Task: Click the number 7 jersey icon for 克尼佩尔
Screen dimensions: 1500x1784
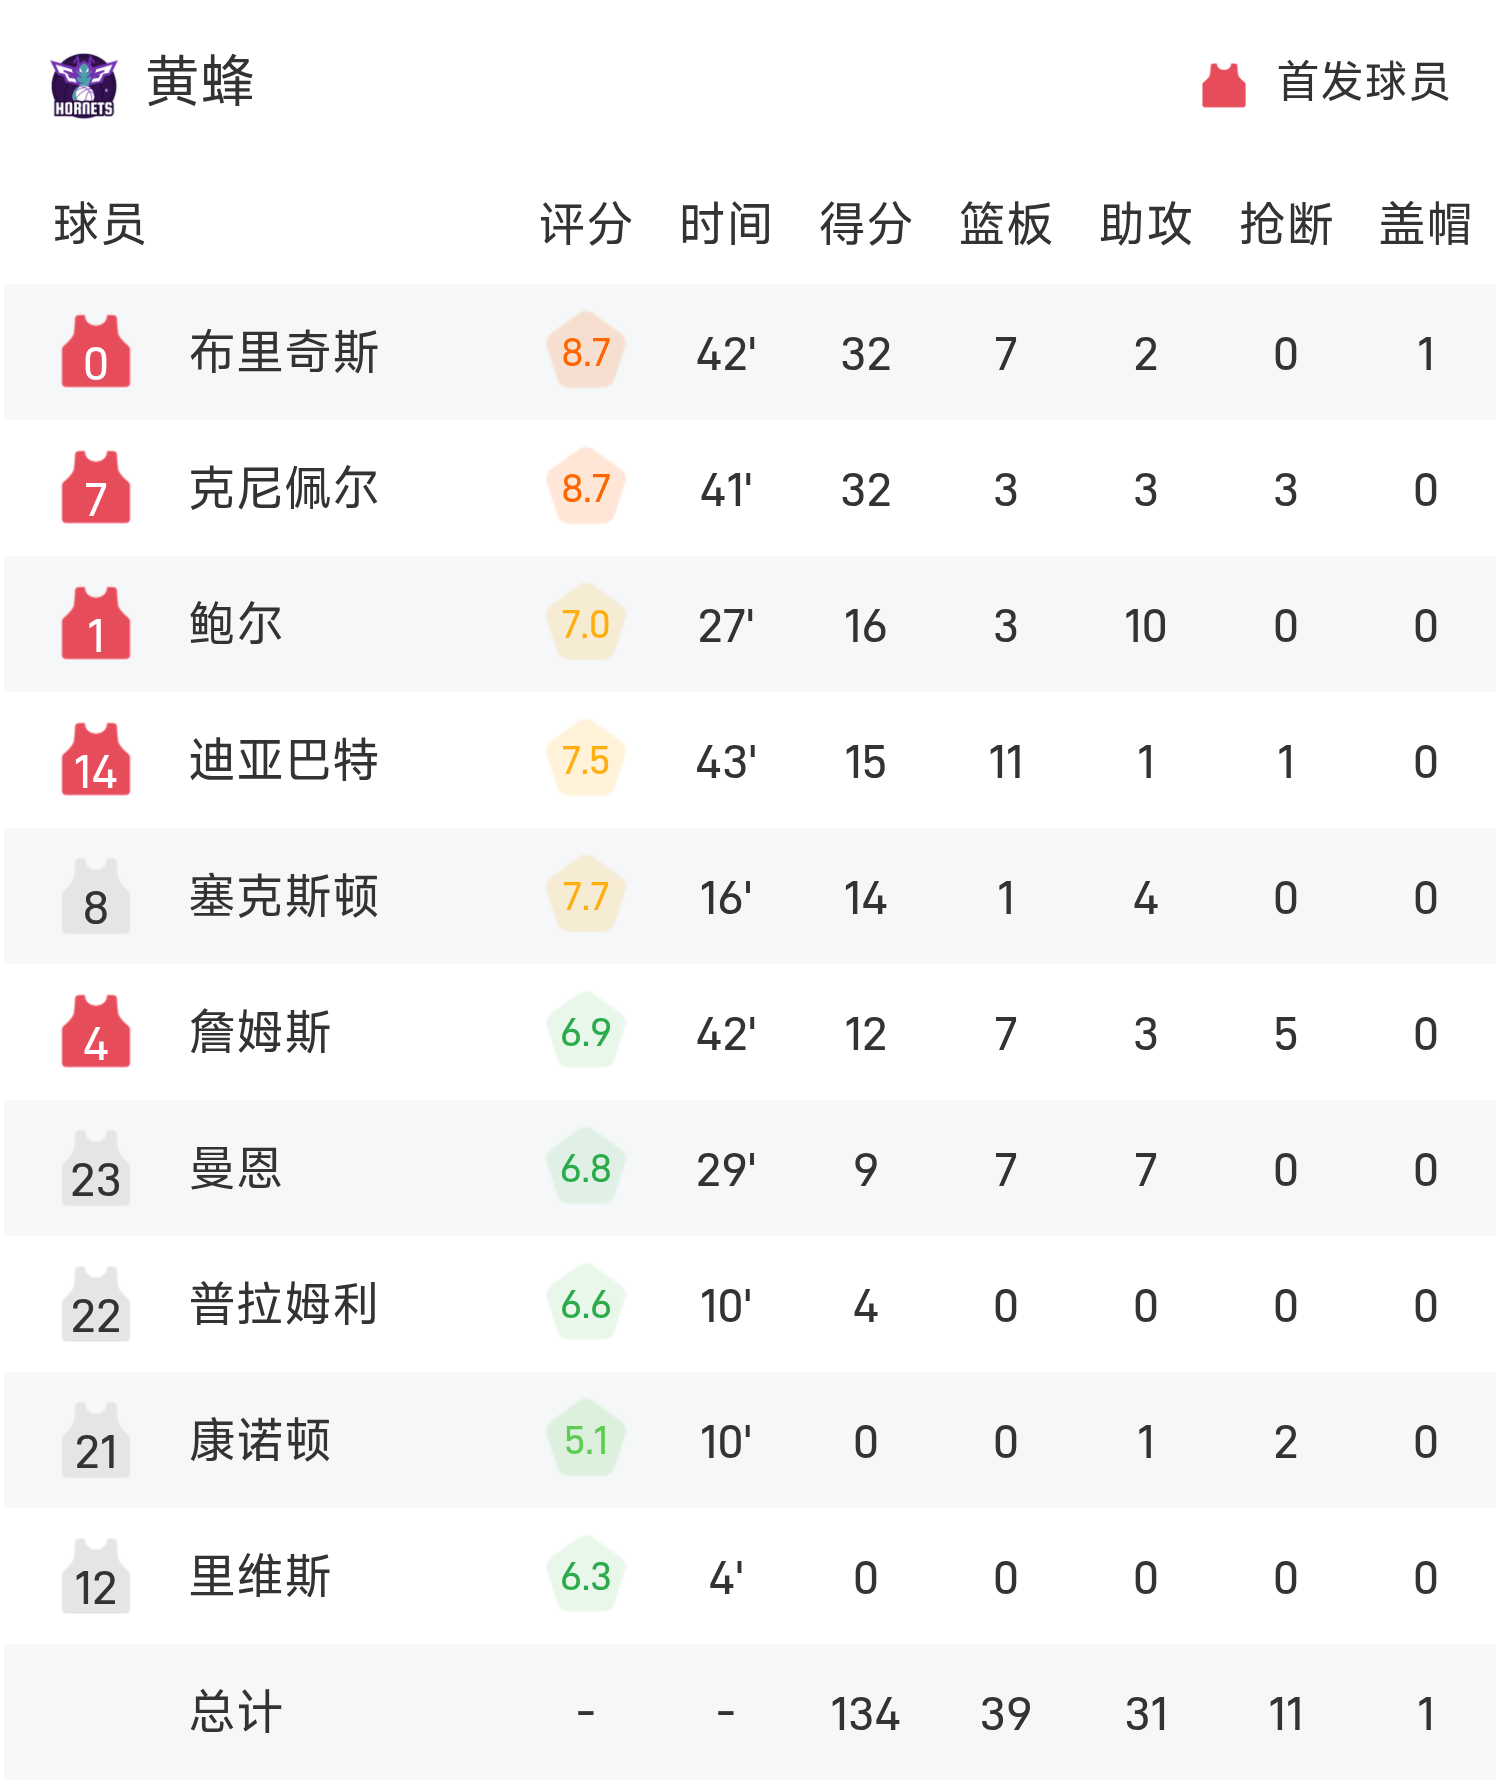Action: pyautogui.click(x=96, y=488)
